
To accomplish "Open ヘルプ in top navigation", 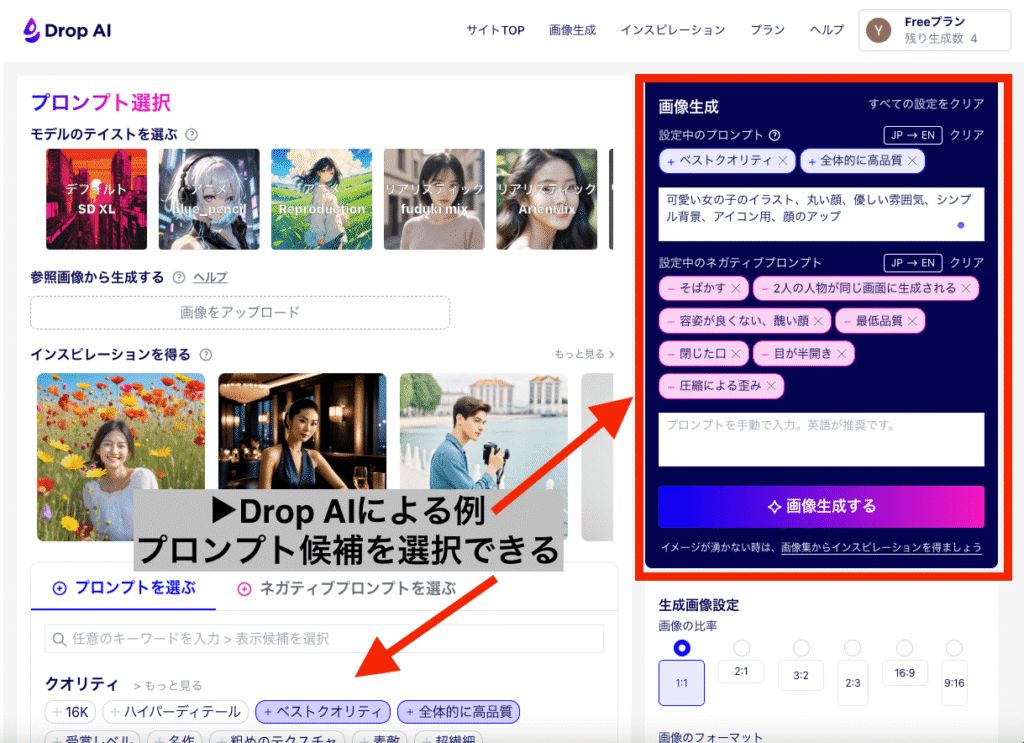I will [827, 30].
